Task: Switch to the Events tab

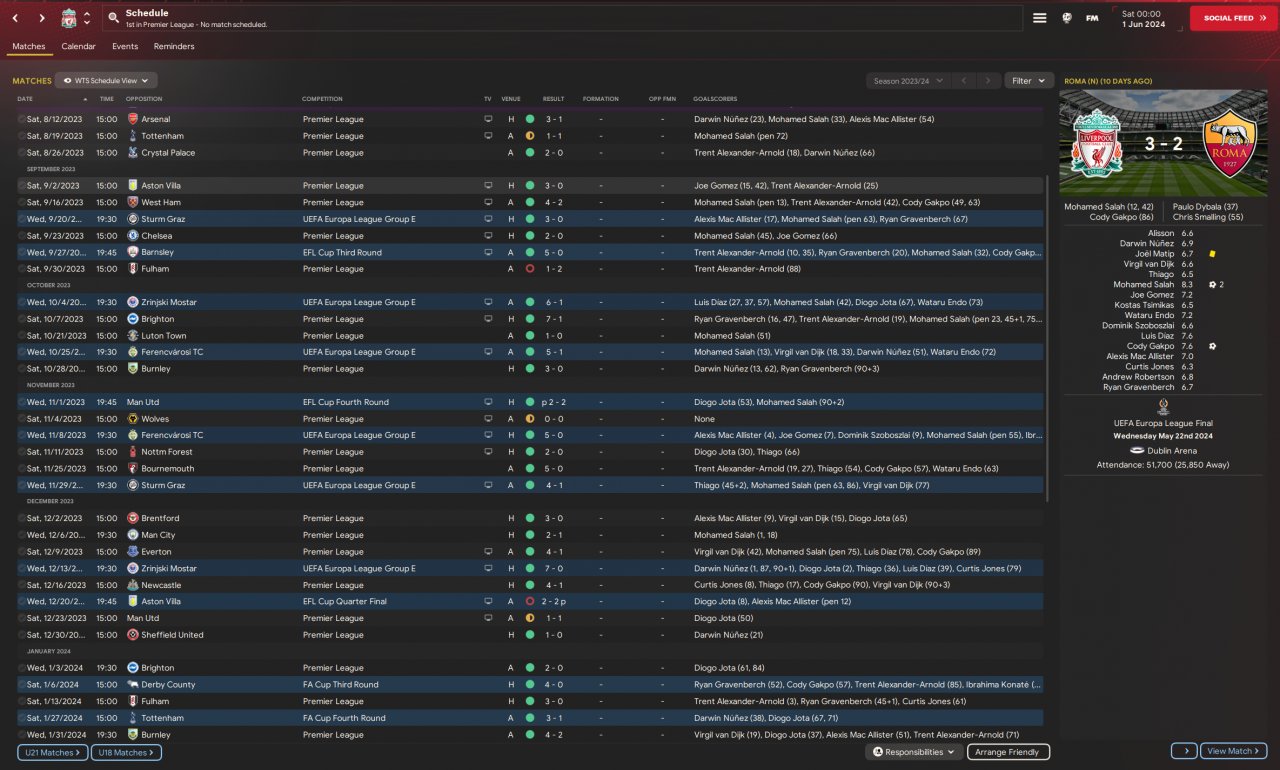Action: 125,47
